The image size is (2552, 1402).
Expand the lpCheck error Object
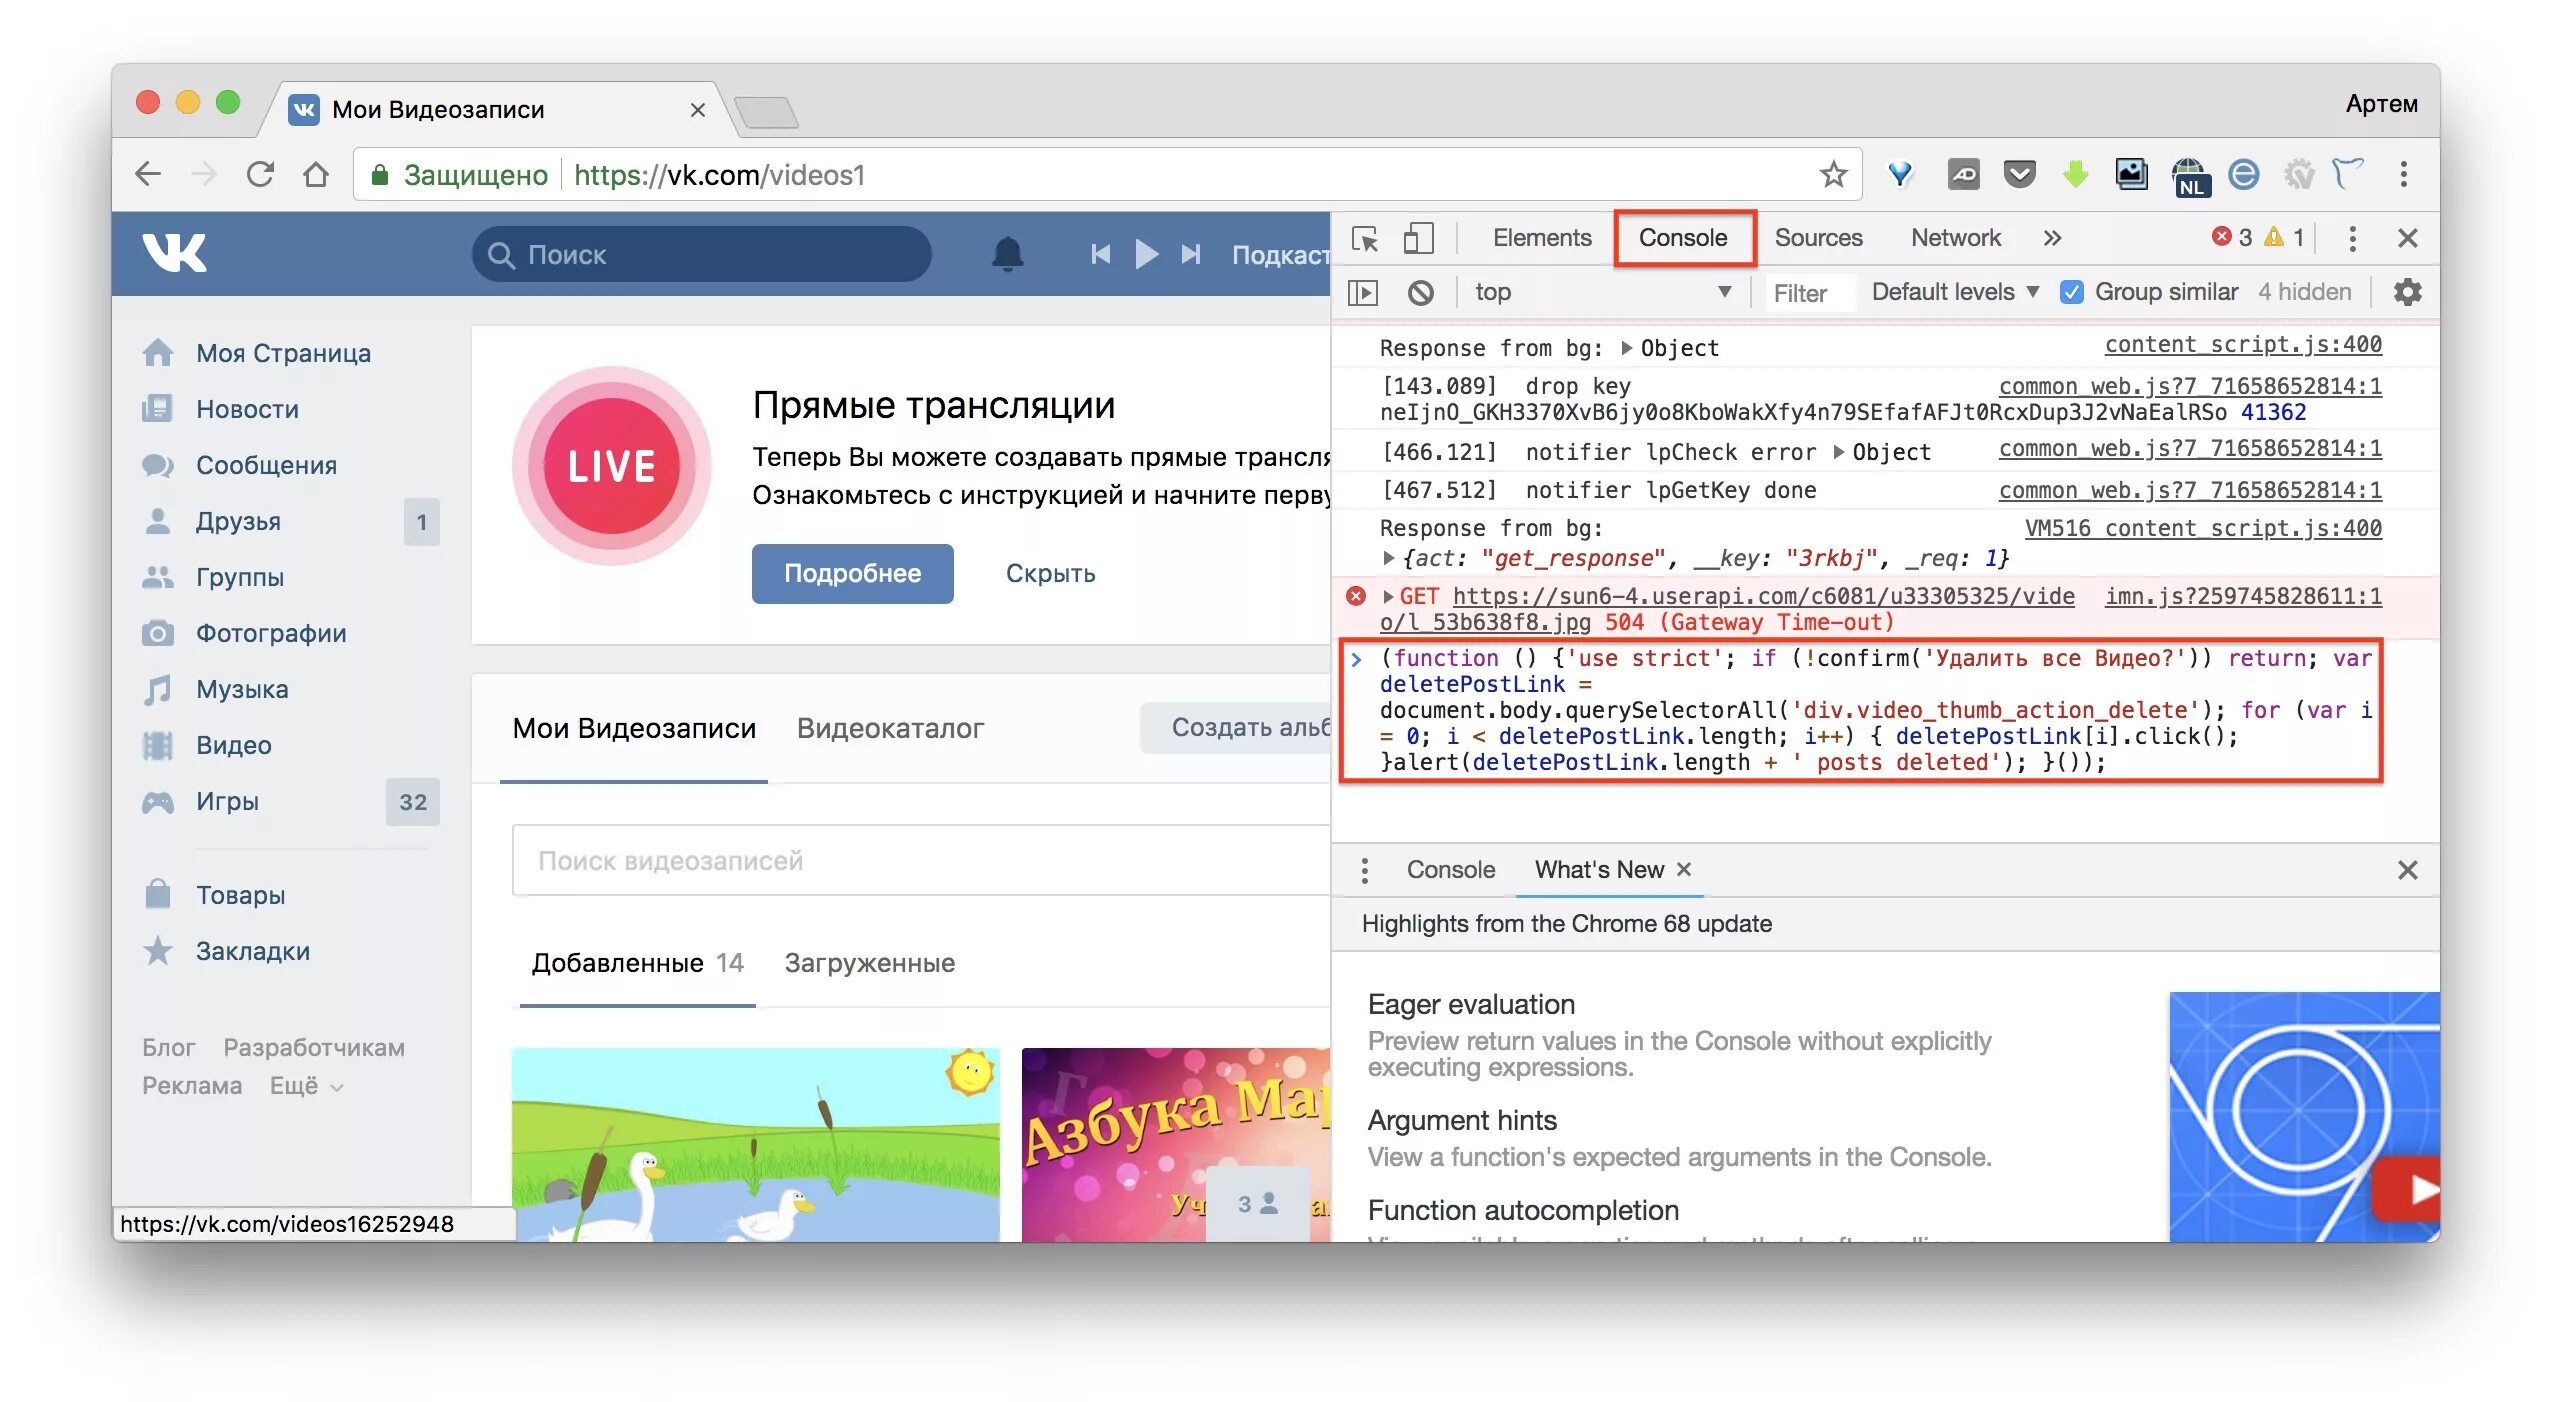click(x=1838, y=452)
